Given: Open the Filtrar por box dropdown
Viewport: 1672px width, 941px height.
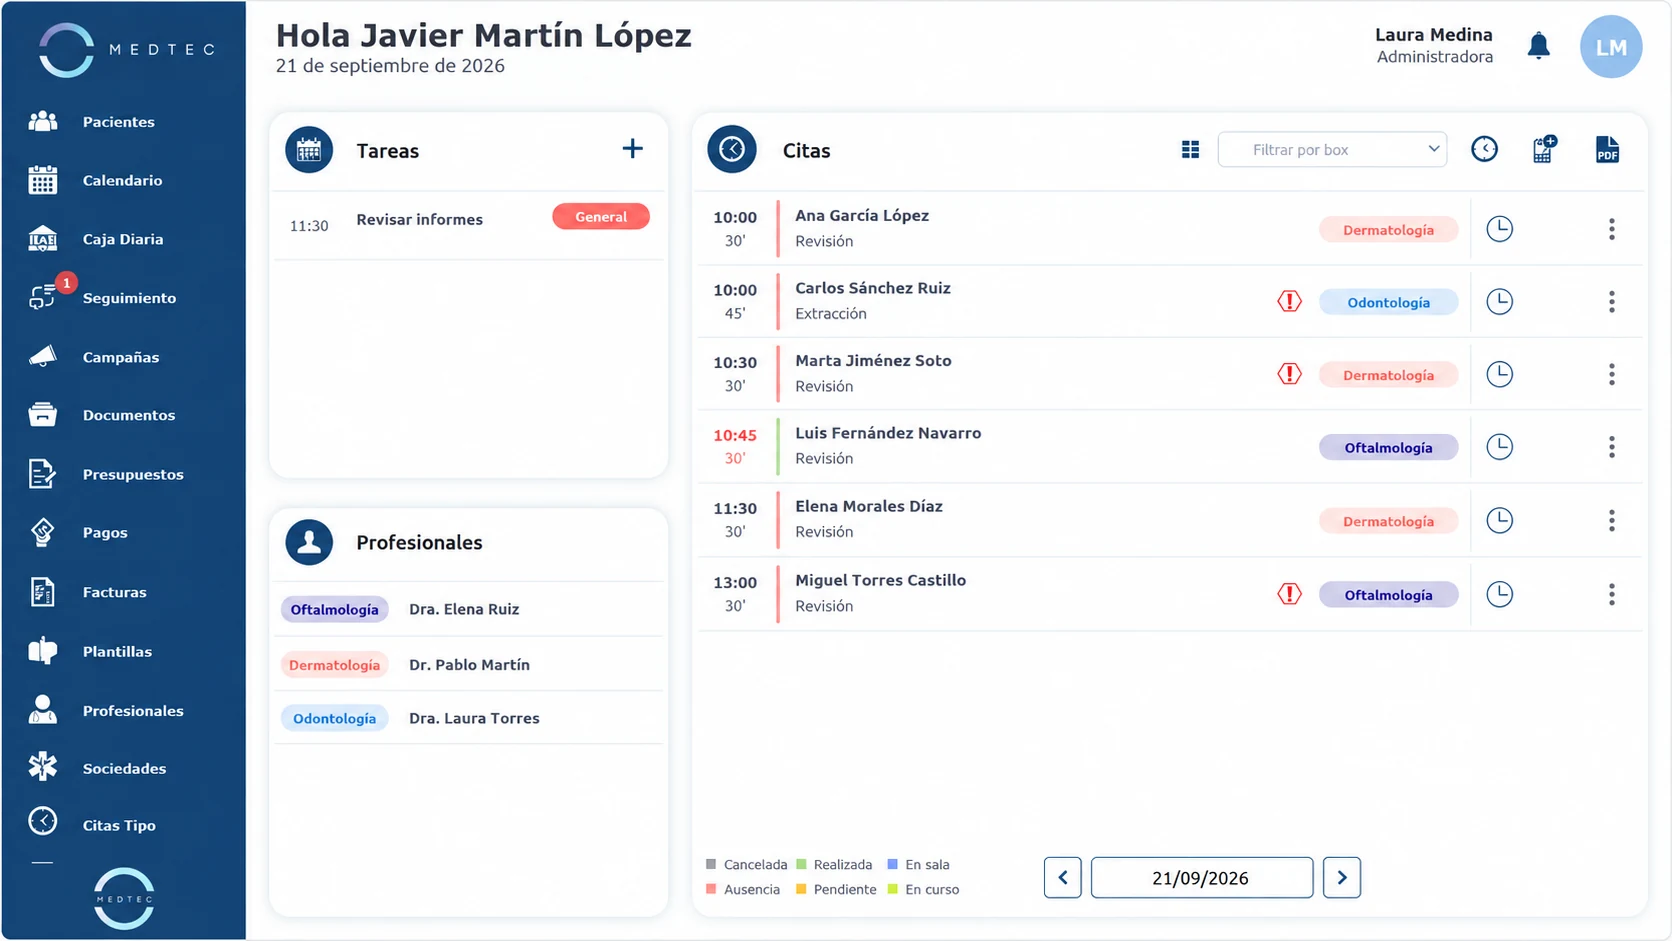Looking at the screenshot, I should click(x=1332, y=149).
